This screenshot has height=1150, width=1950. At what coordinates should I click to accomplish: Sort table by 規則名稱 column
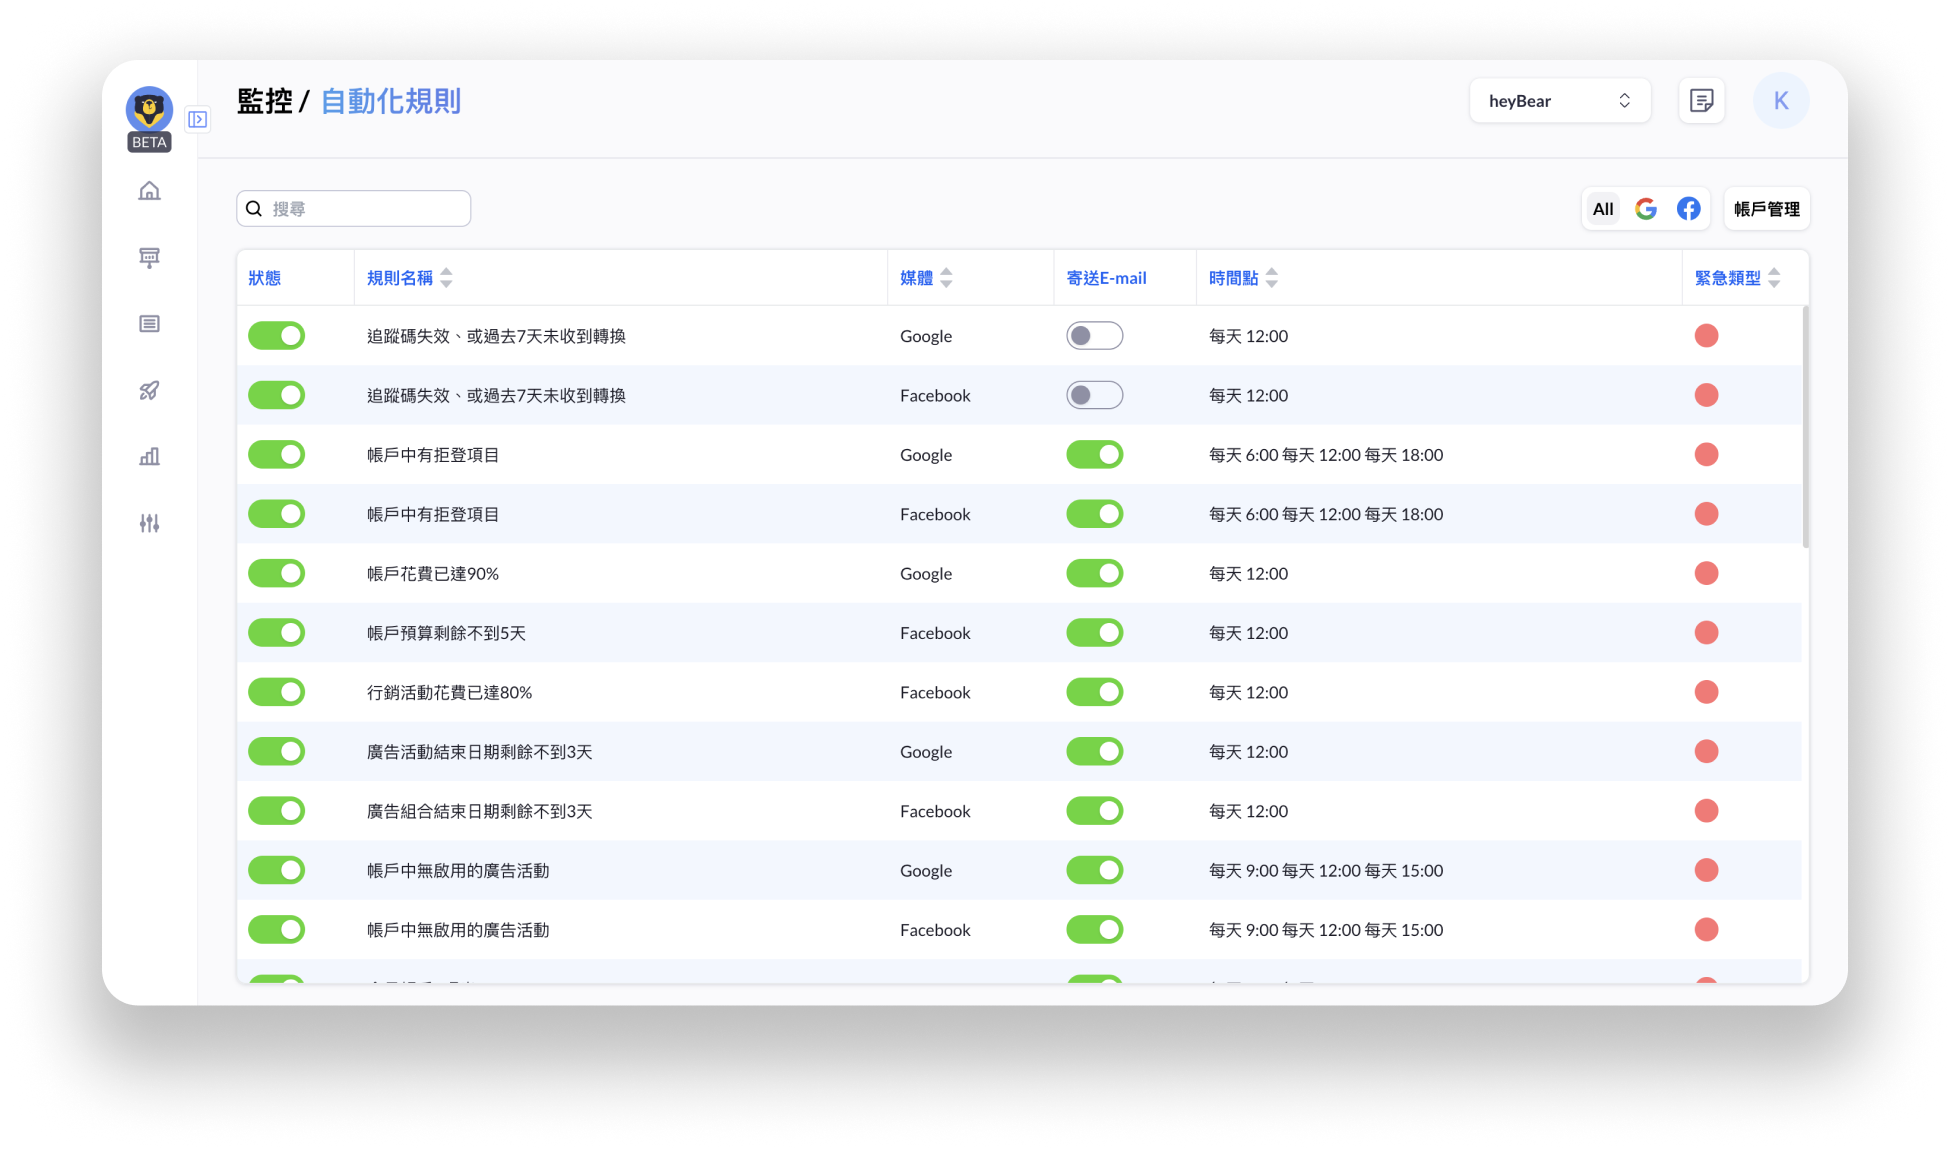pyautogui.click(x=446, y=278)
